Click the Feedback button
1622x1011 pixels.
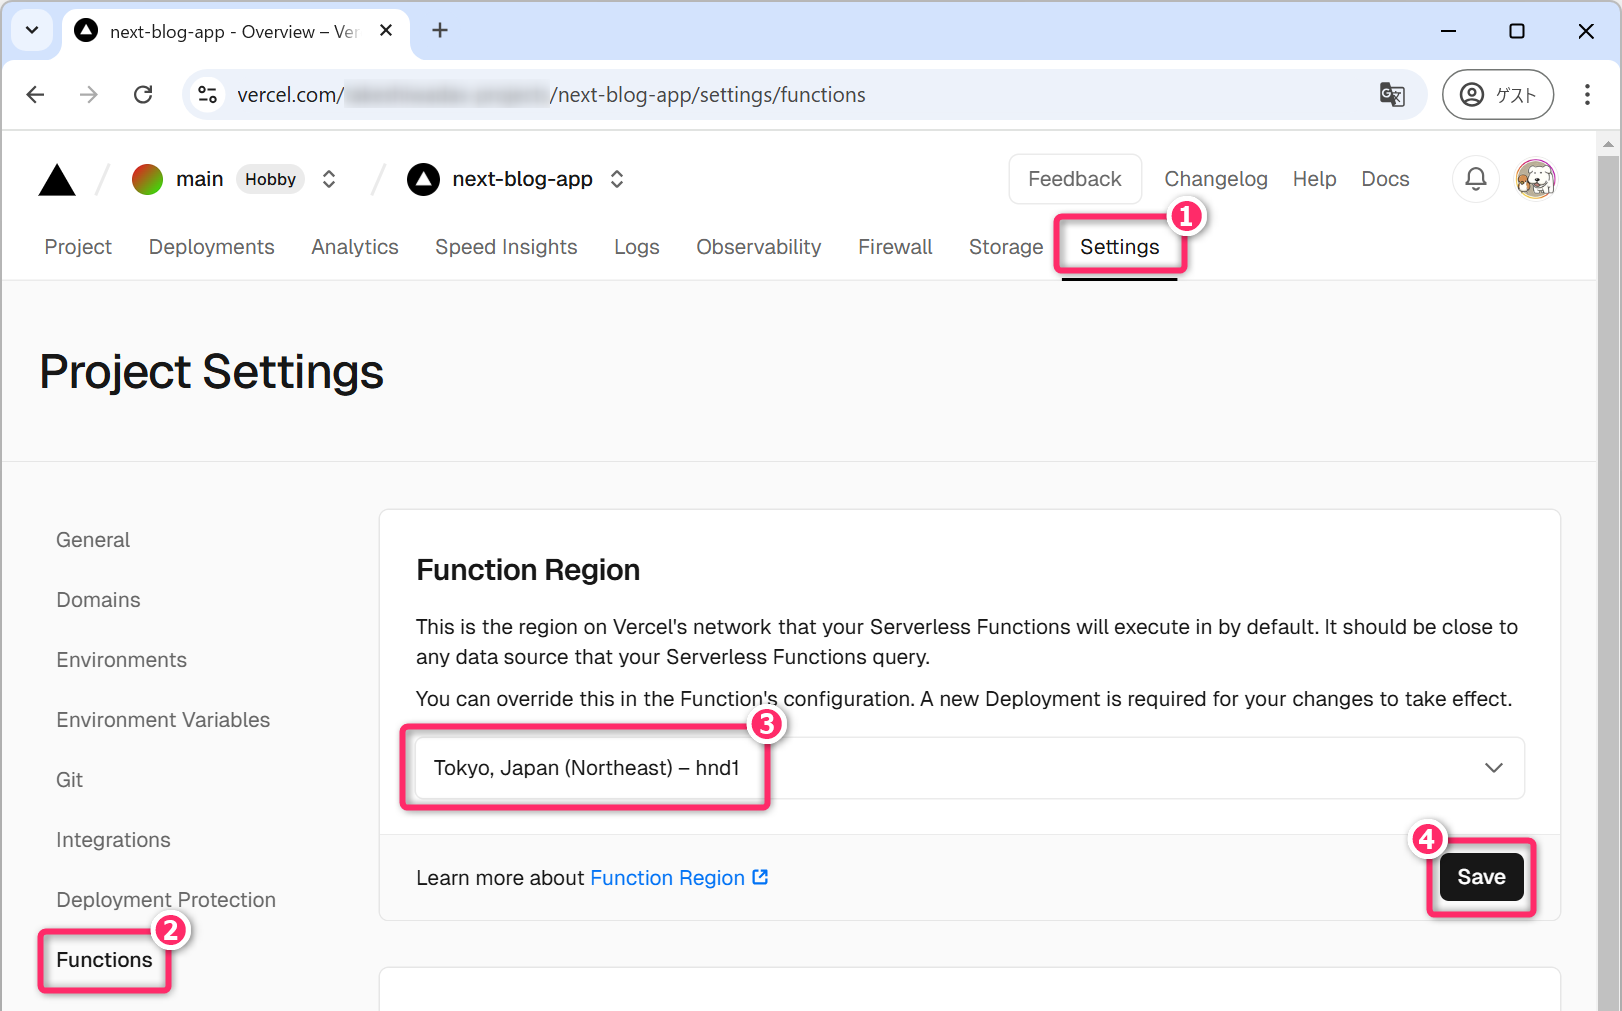1074,179
